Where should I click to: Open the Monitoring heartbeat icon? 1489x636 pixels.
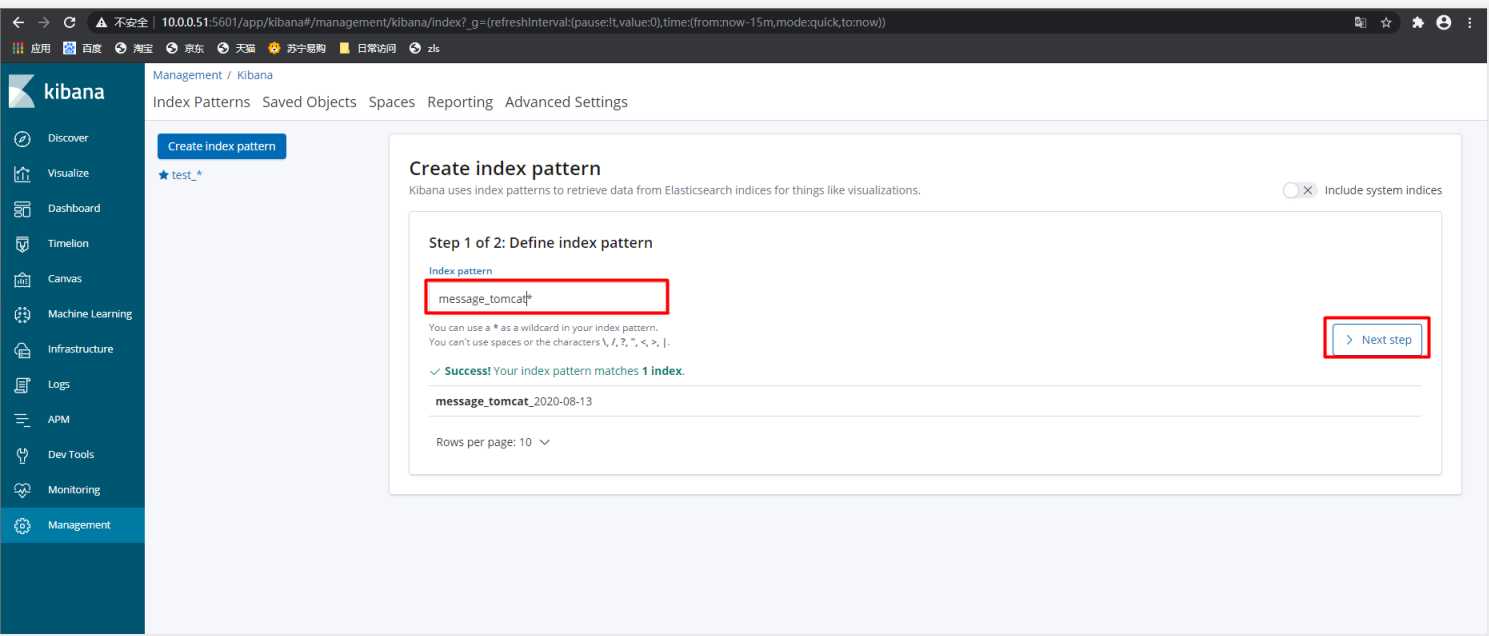(x=22, y=490)
